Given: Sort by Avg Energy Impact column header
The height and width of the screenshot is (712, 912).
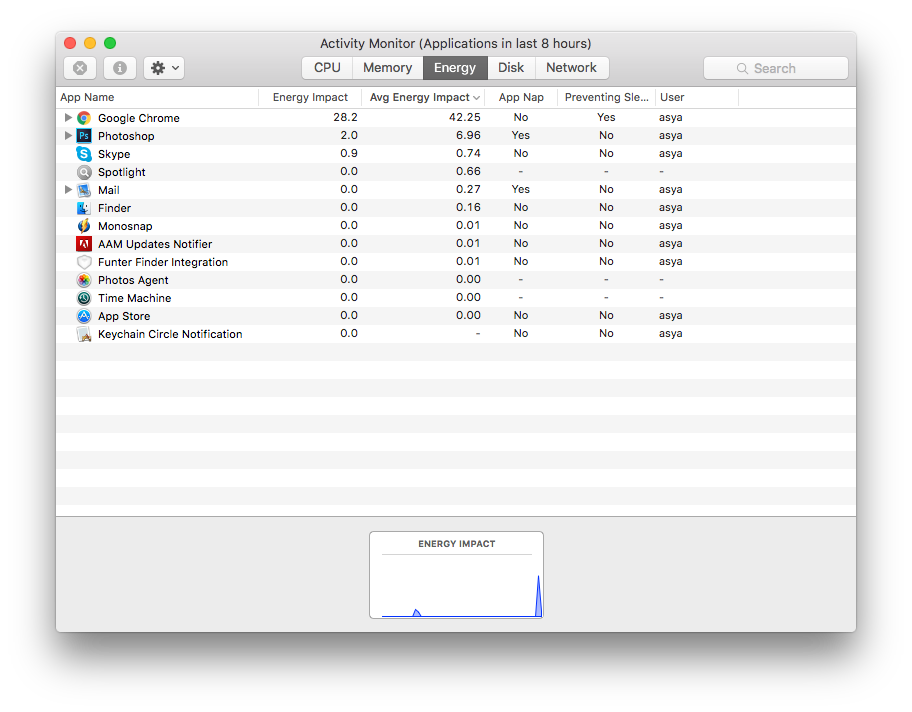Looking at the screenshot, I should pos(423,97).
